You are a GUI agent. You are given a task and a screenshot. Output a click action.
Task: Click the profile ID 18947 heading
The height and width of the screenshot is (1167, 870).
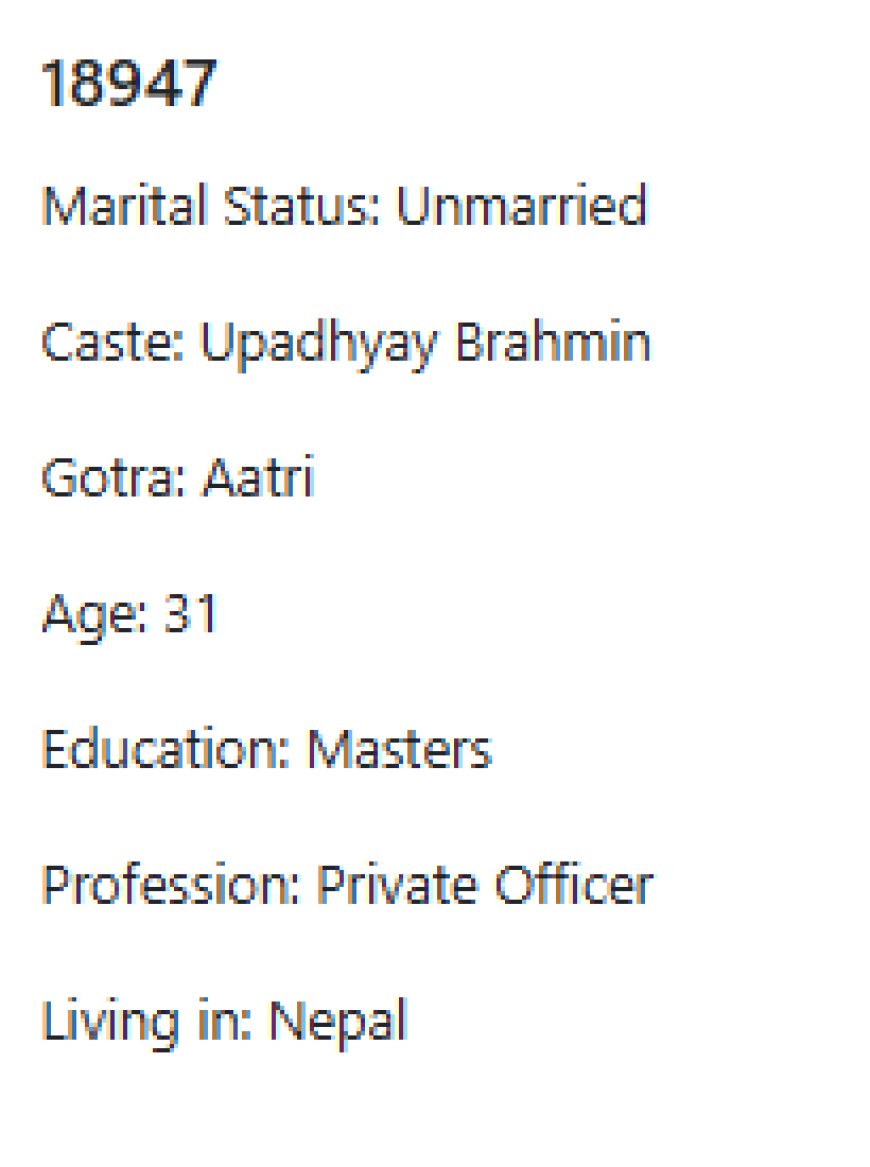(x=129, y=83)
